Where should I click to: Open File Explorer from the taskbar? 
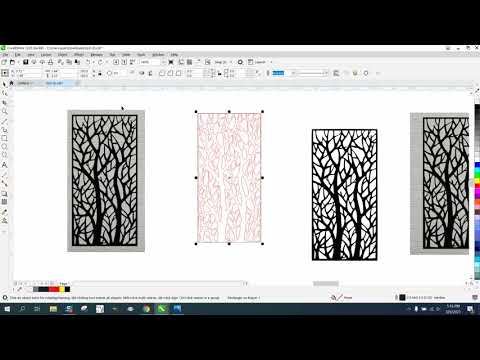pos(53,309)
